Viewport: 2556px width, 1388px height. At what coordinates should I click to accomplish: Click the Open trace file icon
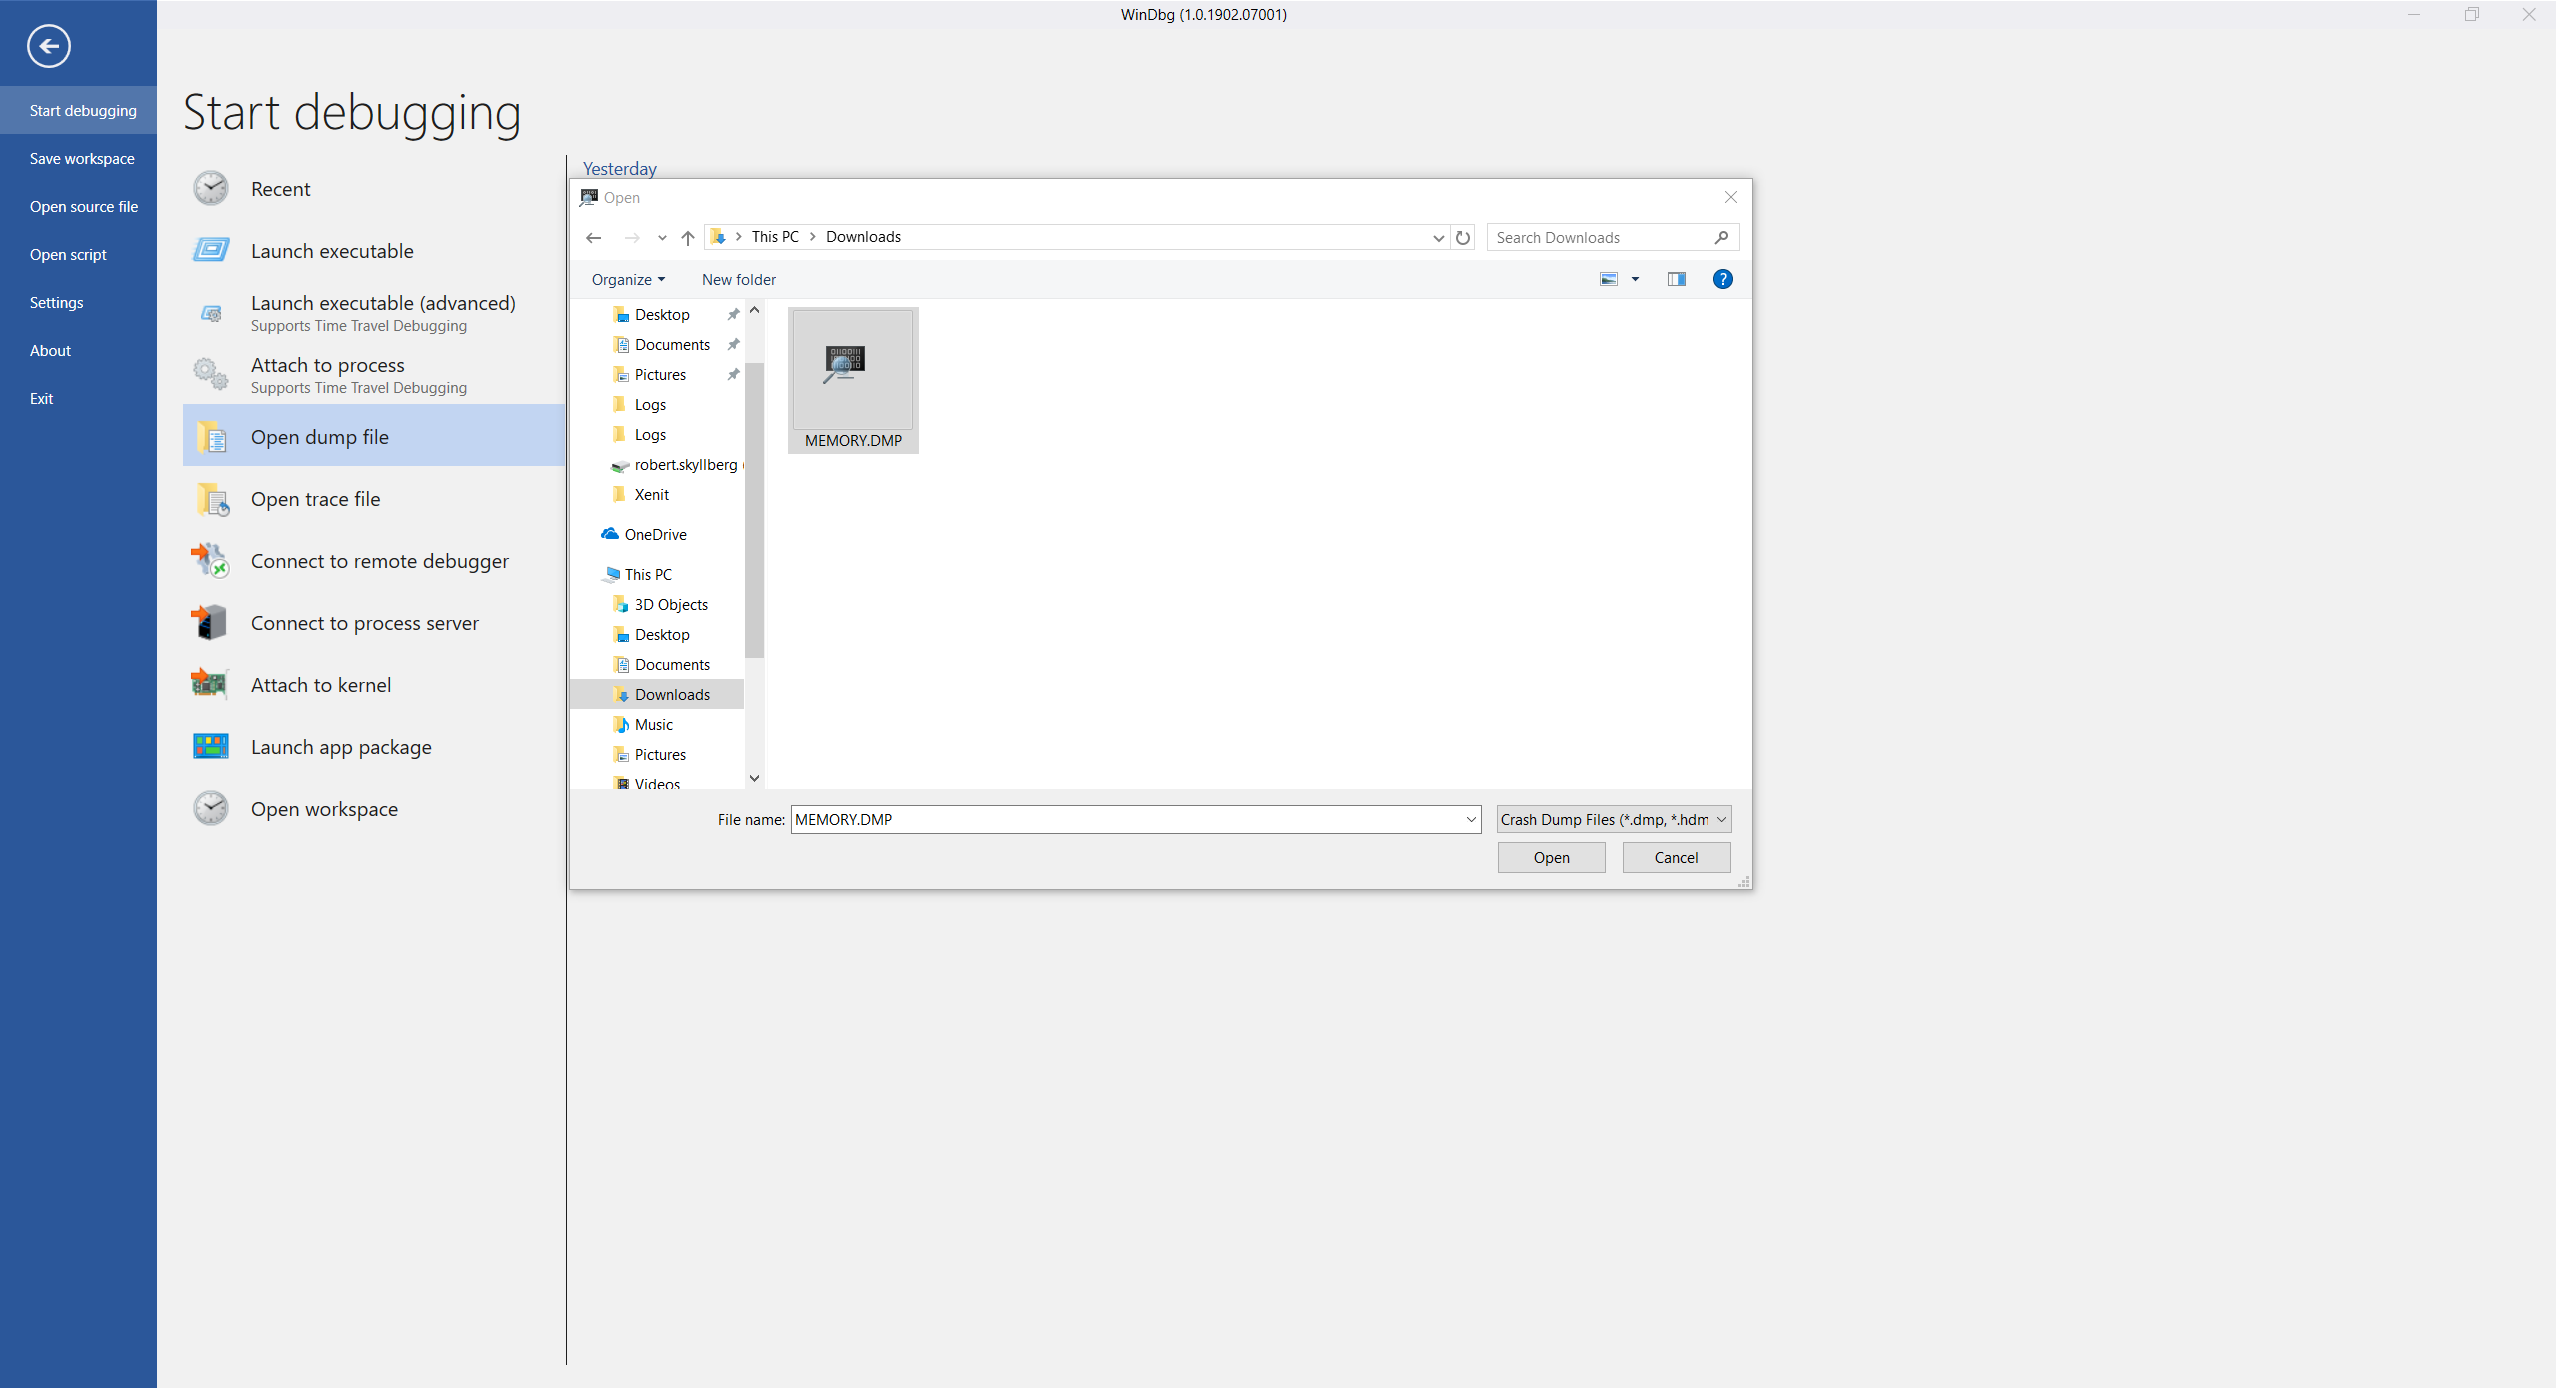click(x=212, y=499)
